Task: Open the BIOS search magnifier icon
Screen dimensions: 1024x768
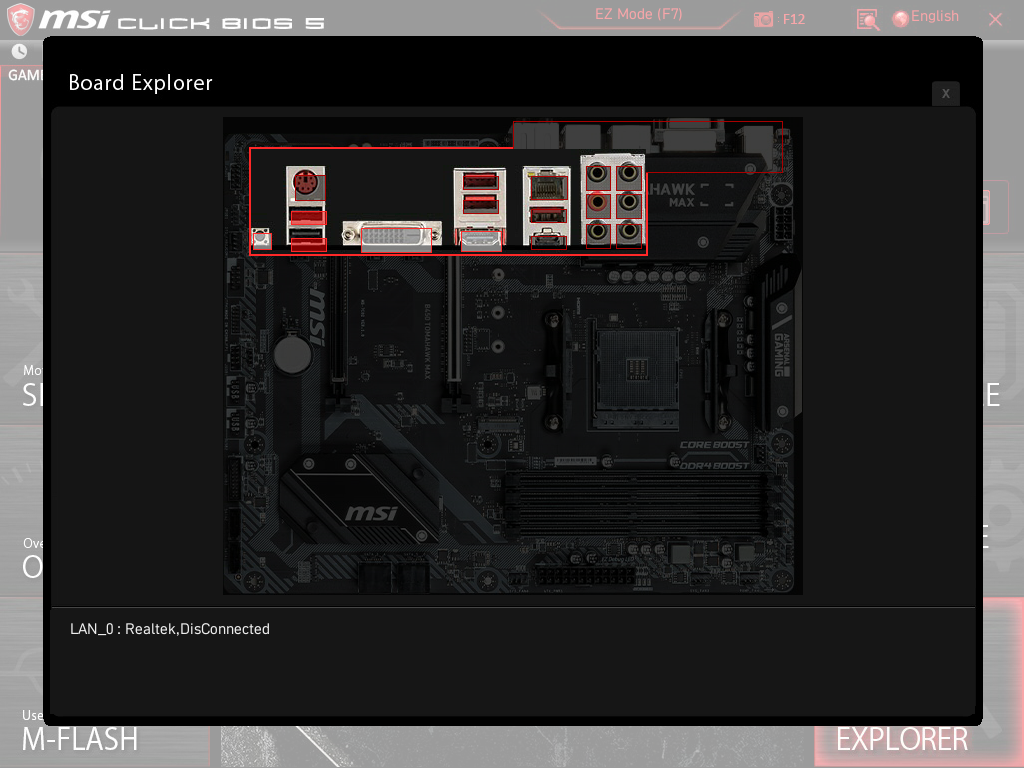Action: [x=867, y=20]
